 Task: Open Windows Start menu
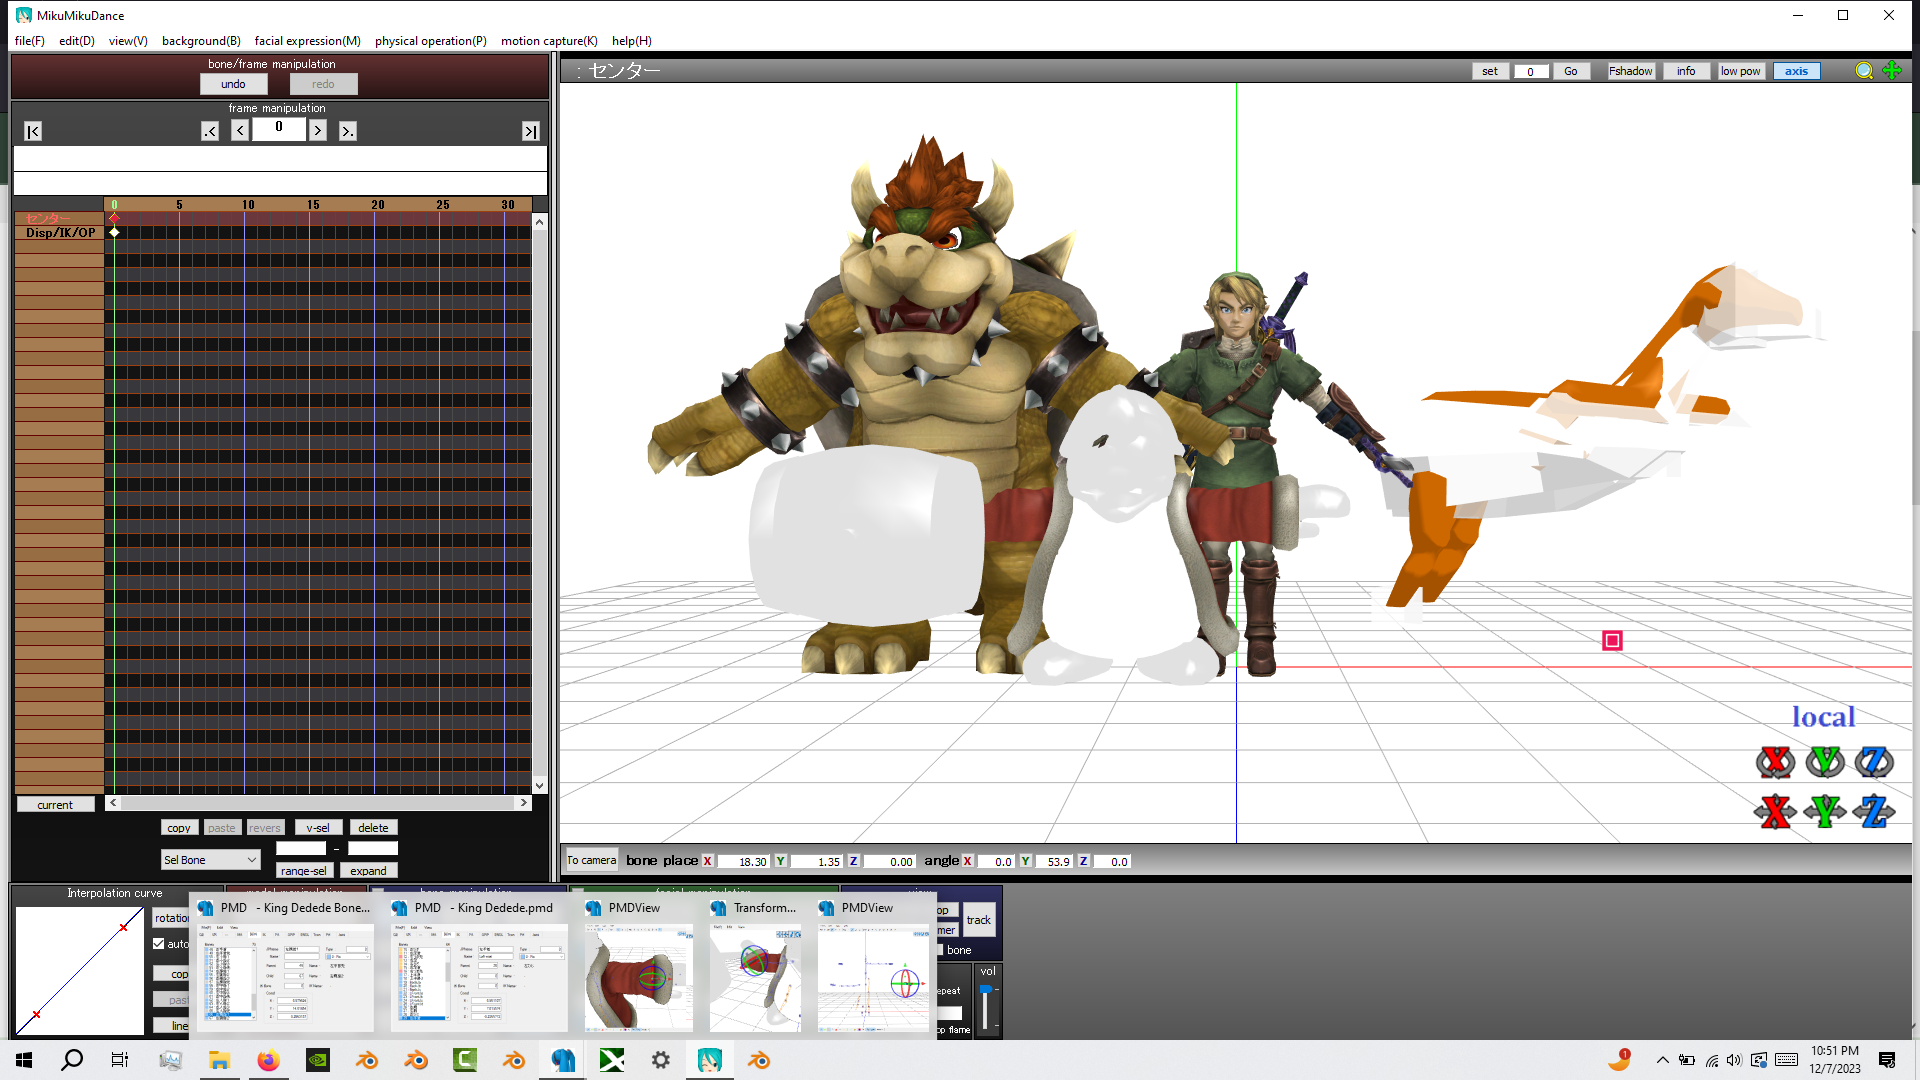(x=24, y=1060)
